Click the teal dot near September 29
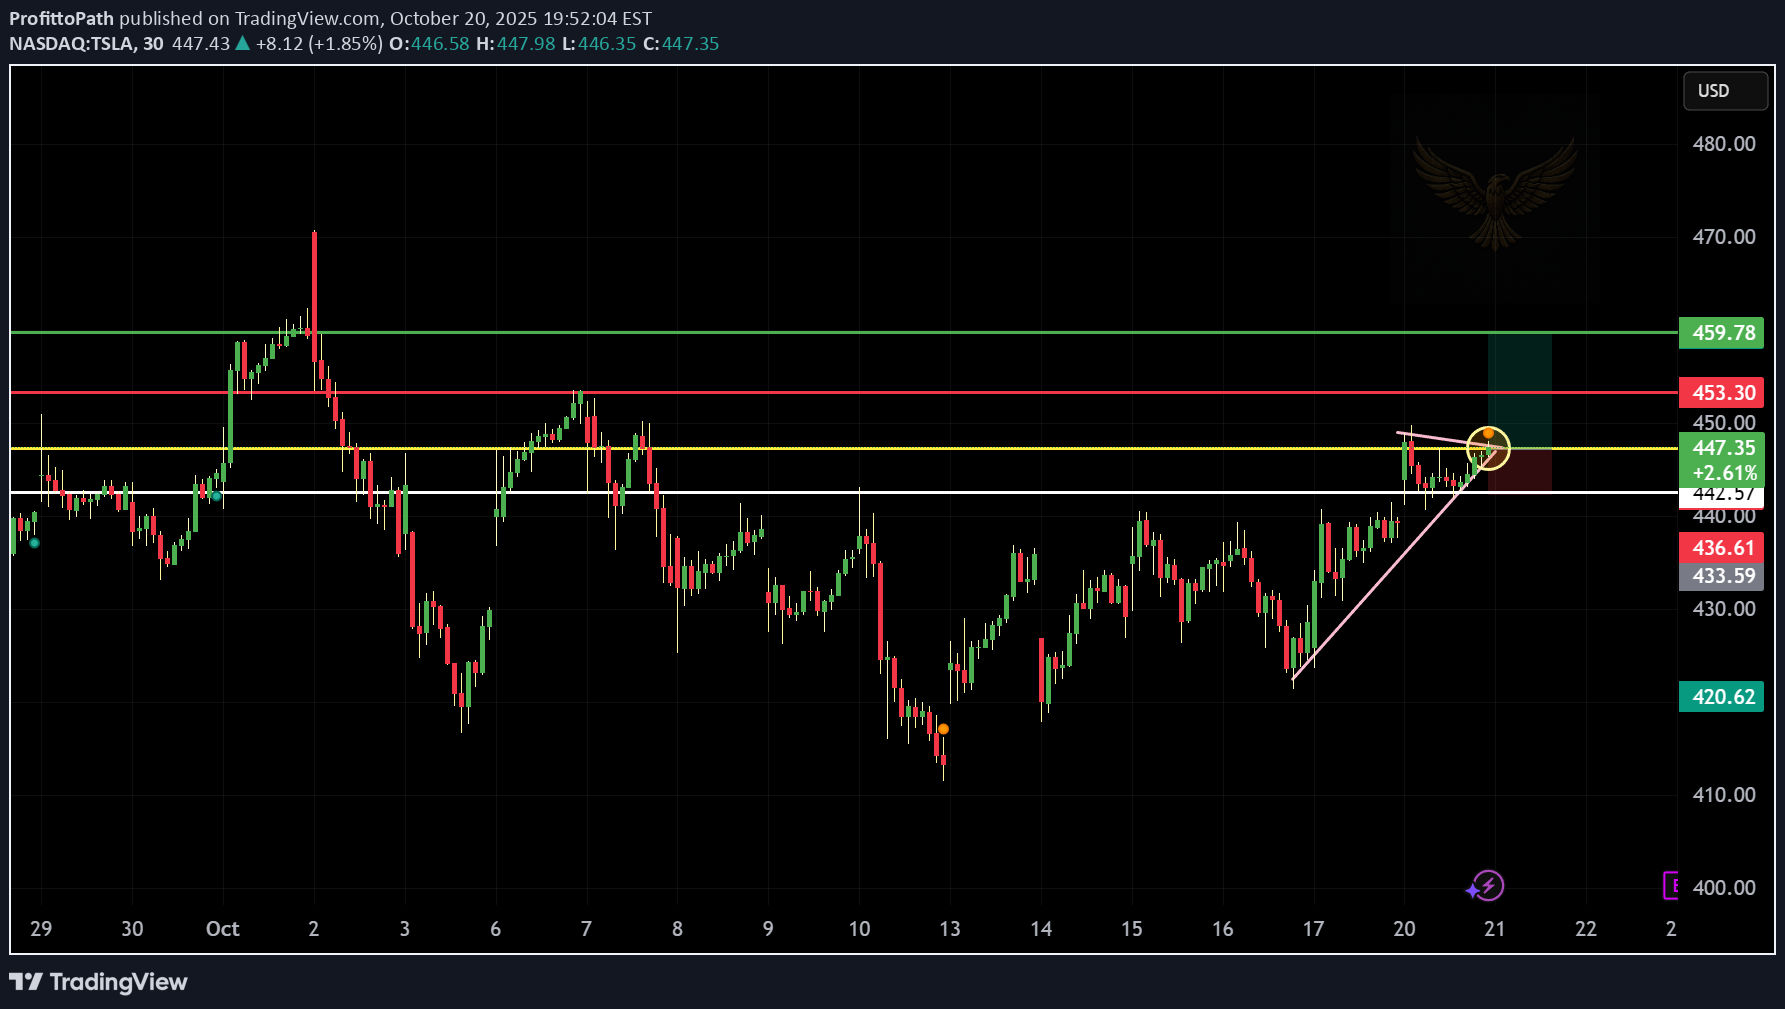The image size is (1785, 1009). pyautogui.click(x=35, y=543)
